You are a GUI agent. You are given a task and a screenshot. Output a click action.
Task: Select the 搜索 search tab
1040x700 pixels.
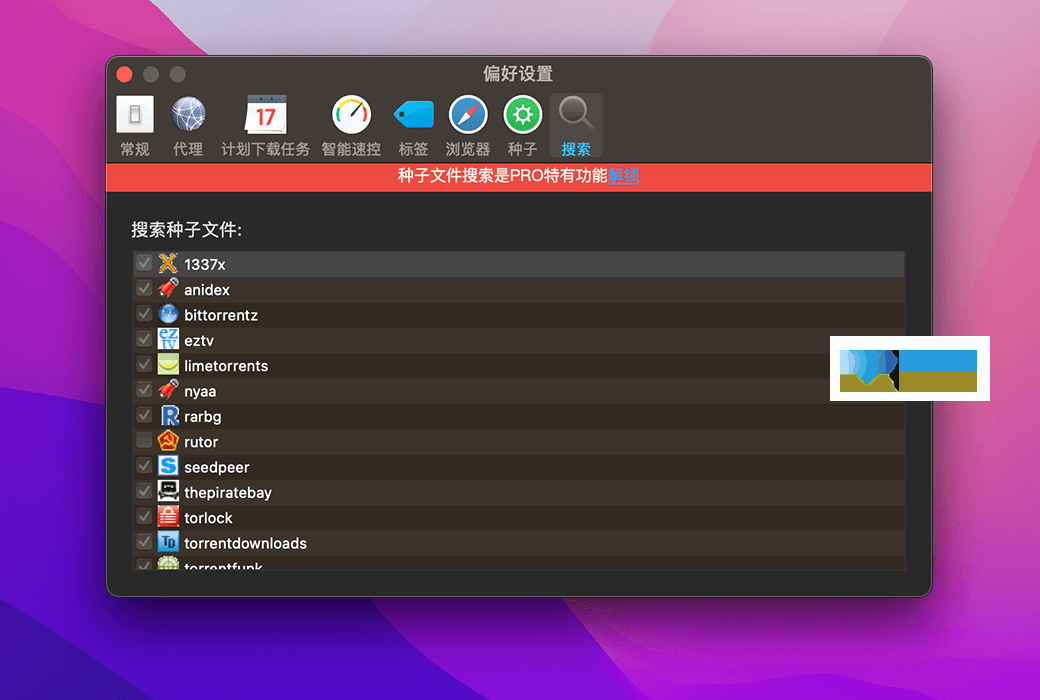pos(576,126)
